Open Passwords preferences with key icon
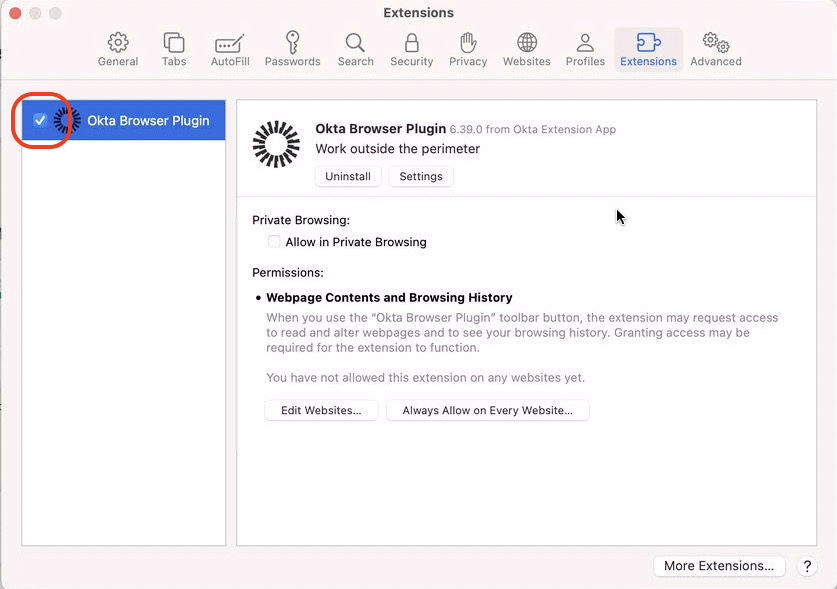The image size is (837, 589). [x=293, y=50]
